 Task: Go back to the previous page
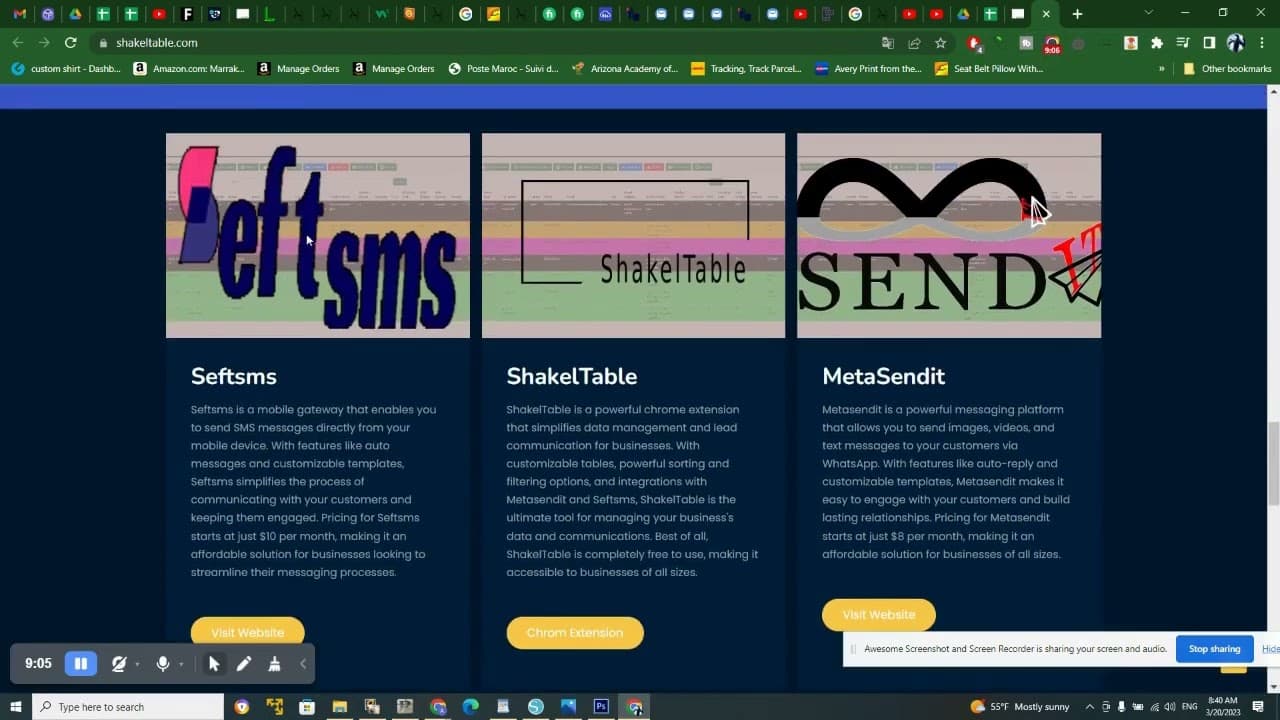17,43
